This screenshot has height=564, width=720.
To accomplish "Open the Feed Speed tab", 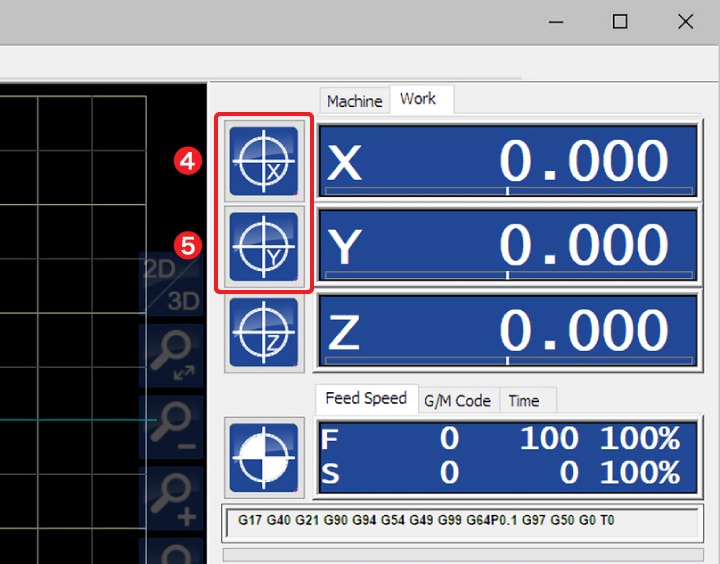I will (366, 398).
